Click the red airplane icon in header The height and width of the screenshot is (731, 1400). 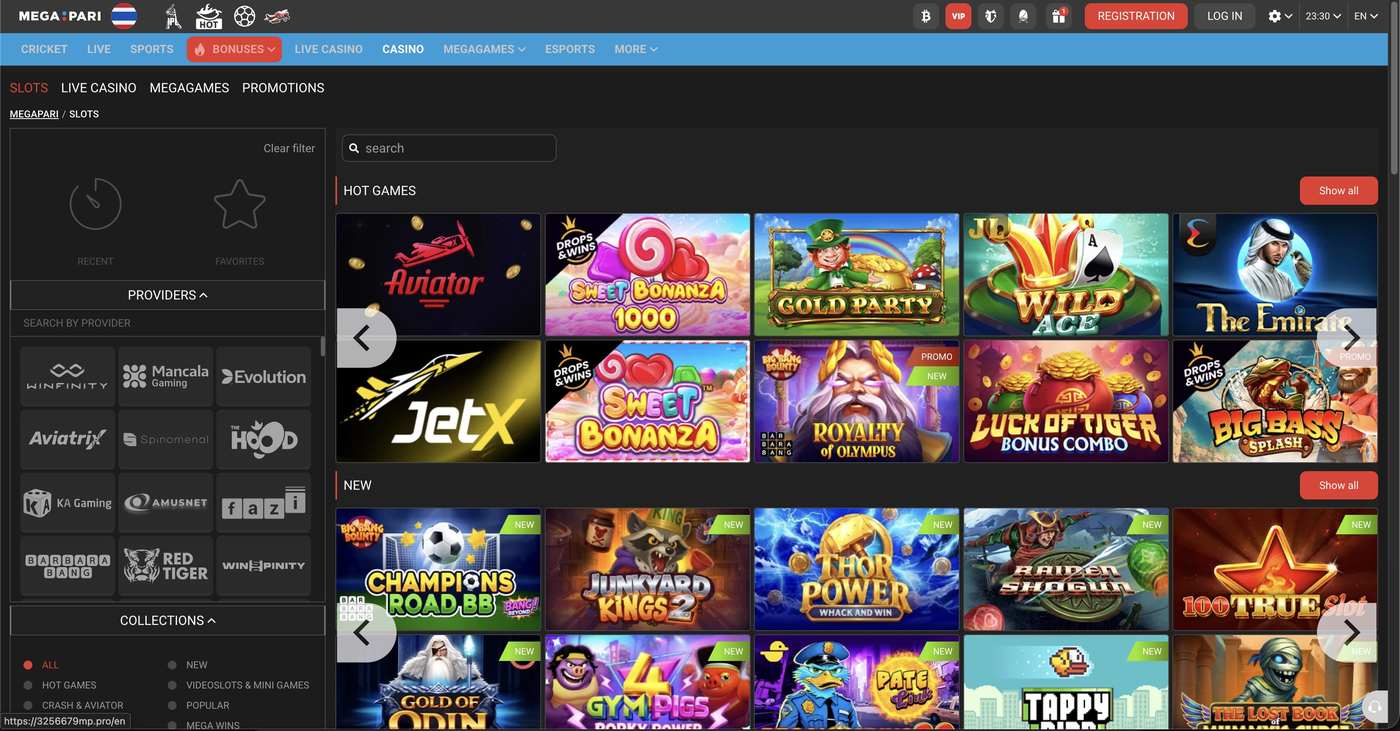tap(277, 16)
